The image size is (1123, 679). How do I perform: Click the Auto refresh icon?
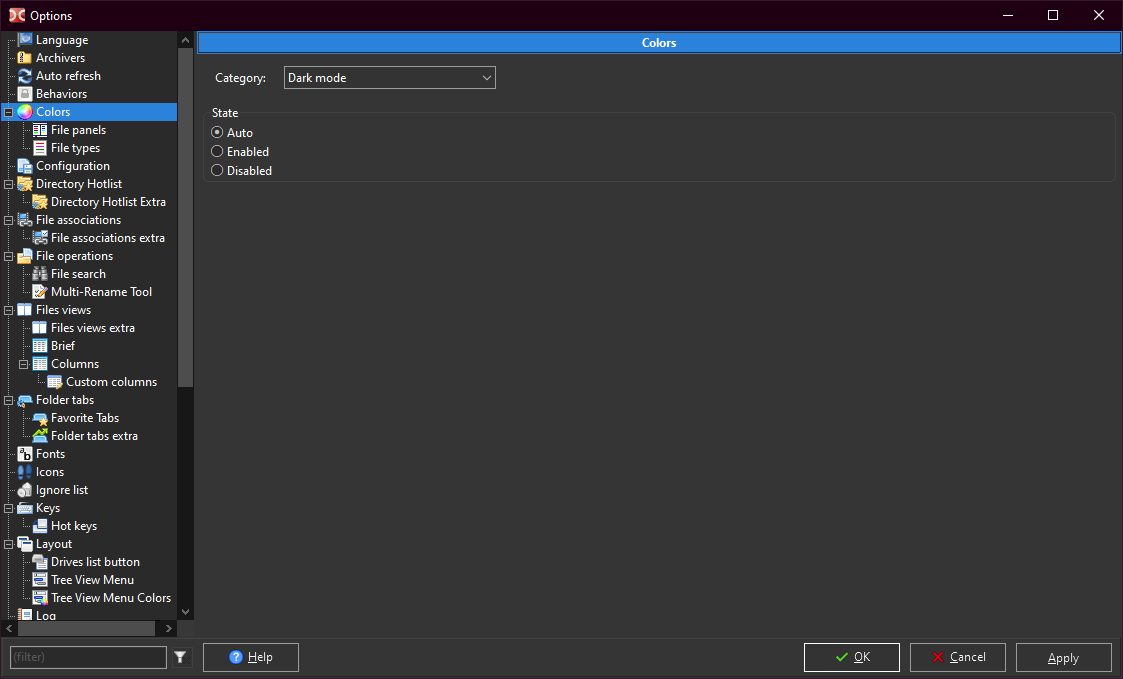[x=25, y=76]
